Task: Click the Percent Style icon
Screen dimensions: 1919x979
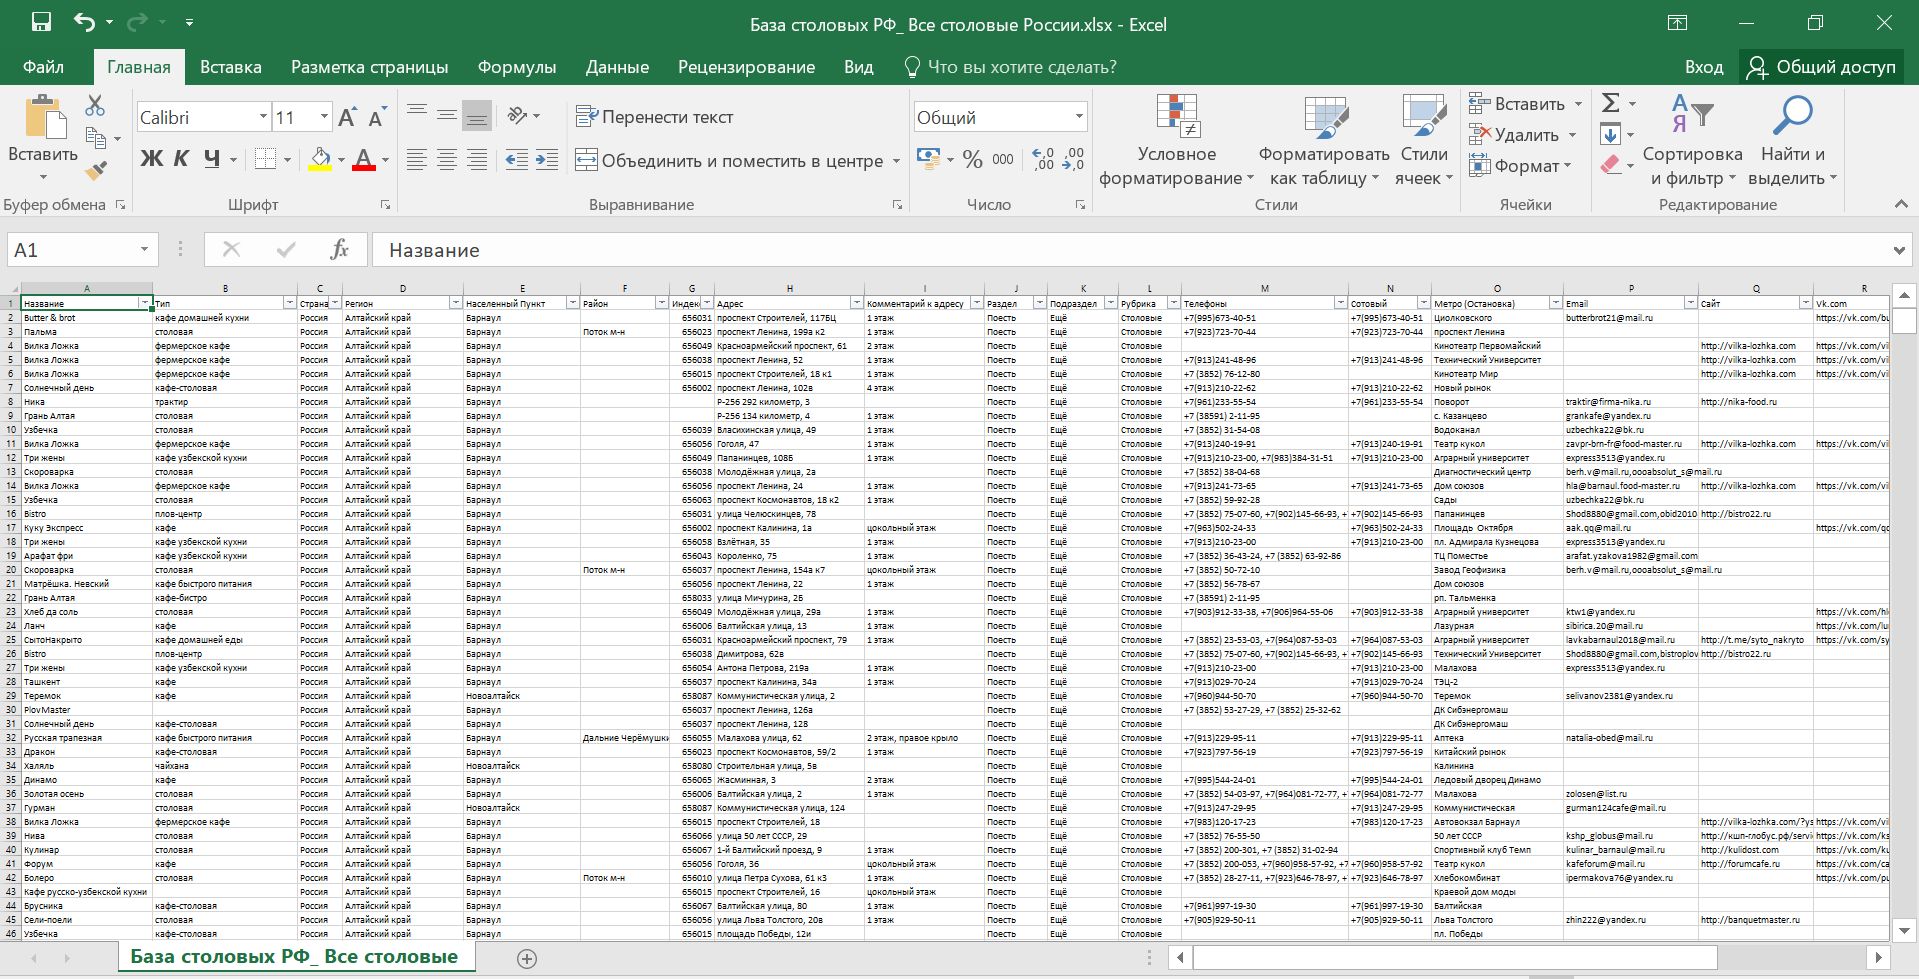Action: point(972,160)
